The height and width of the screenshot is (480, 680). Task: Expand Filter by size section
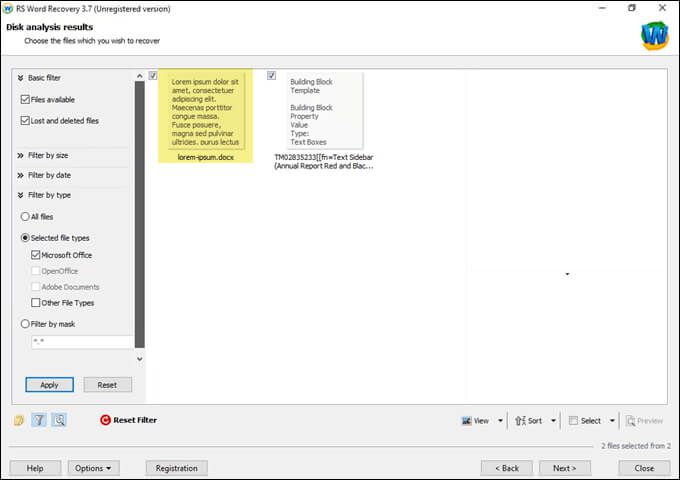[x=20, y=155]
